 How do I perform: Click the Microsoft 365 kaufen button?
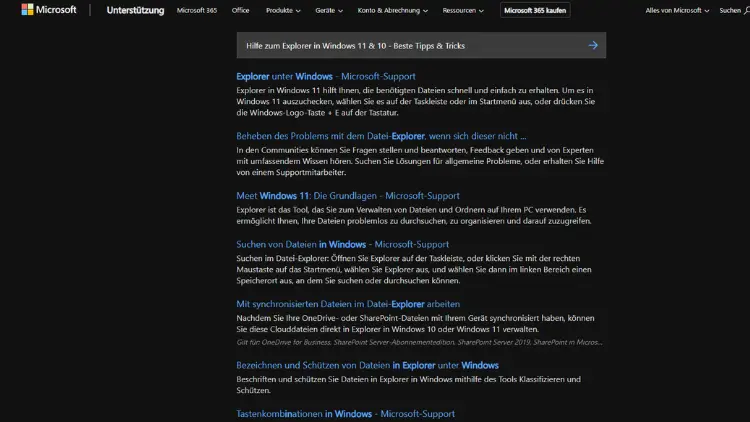(x=535, y=10)
